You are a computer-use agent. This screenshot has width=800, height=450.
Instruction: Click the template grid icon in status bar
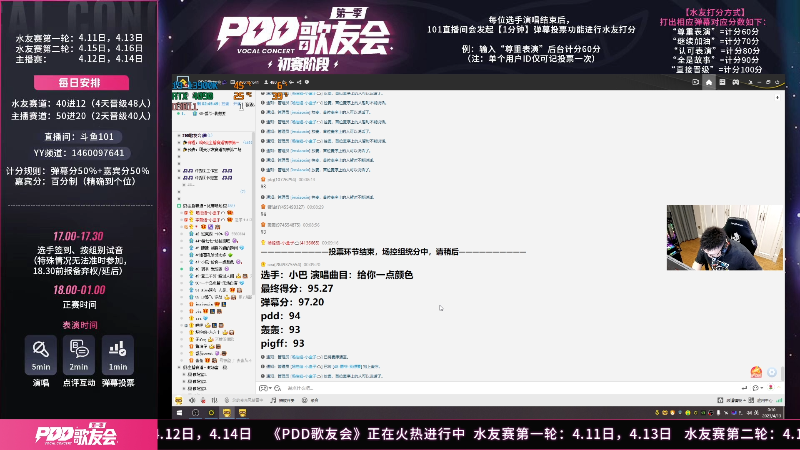(751, 401)
